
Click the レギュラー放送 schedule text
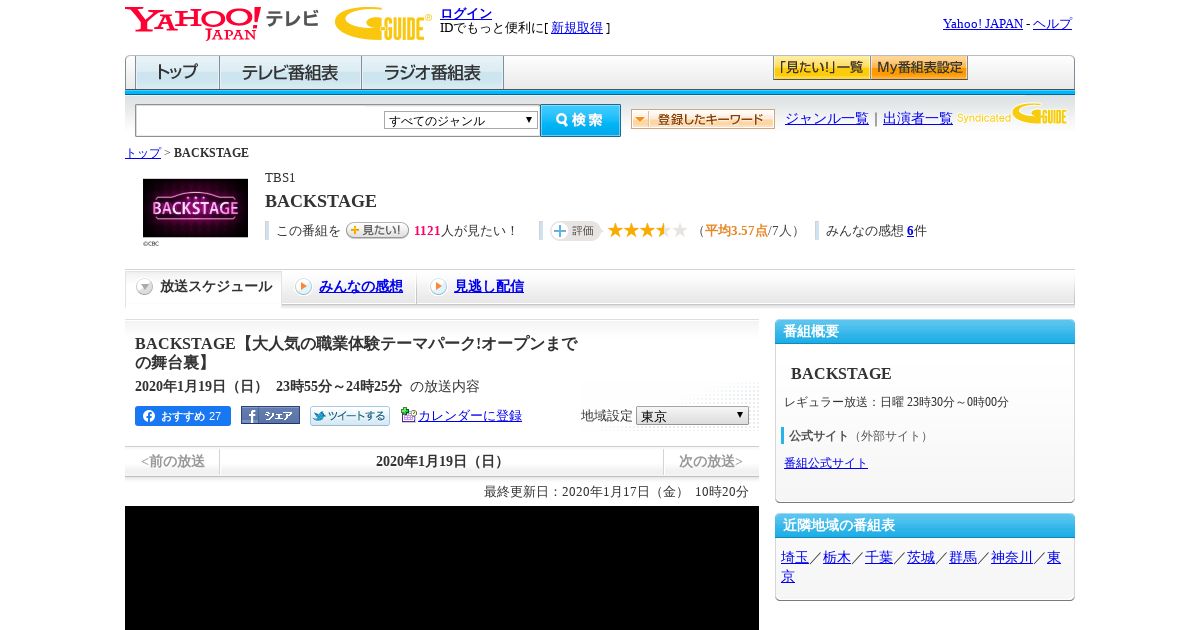click(x=896, y=402)
